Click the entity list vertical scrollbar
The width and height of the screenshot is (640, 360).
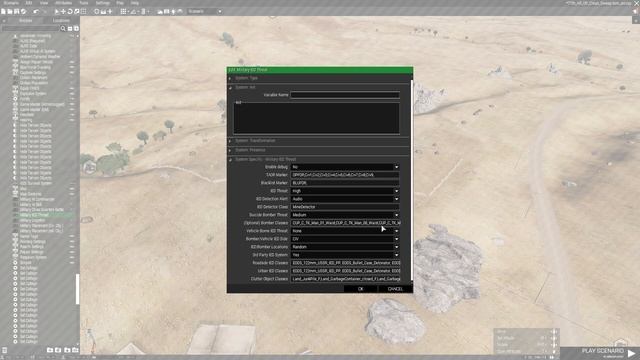point(78,289)
